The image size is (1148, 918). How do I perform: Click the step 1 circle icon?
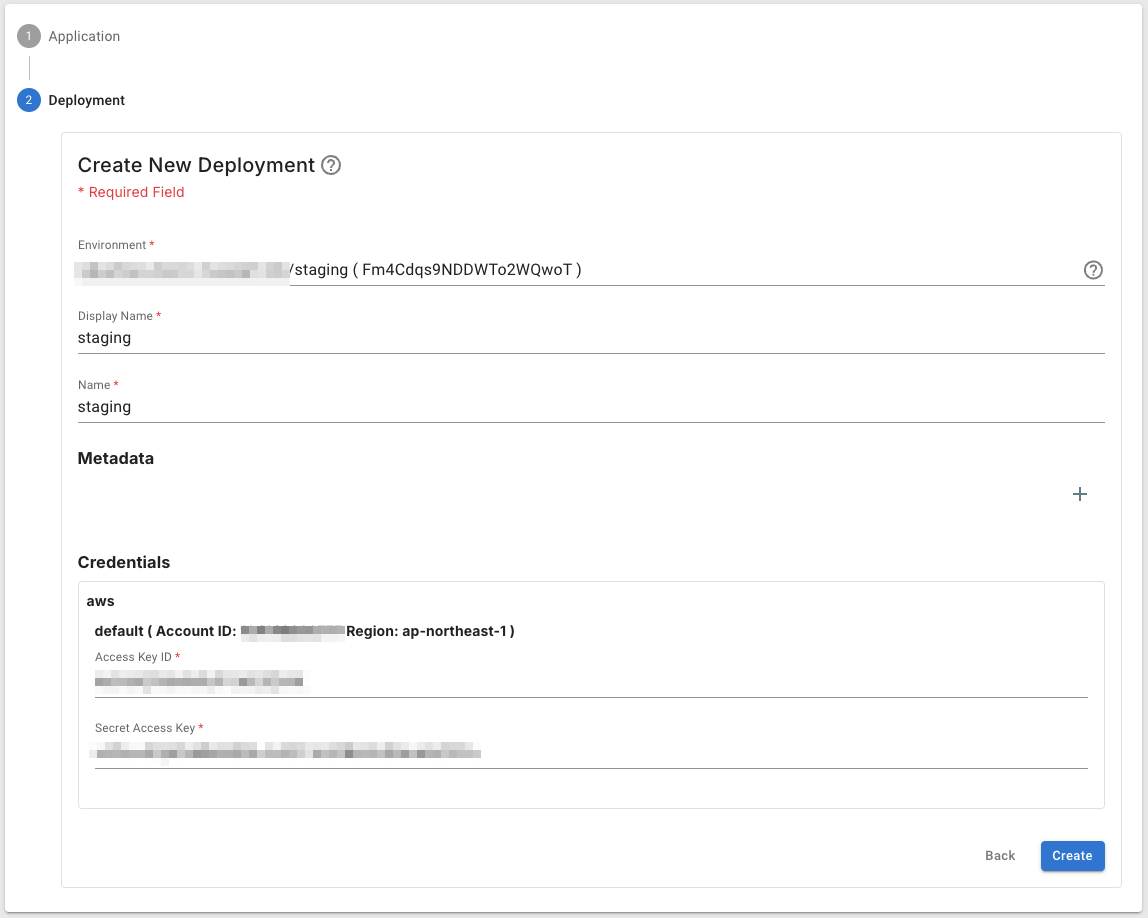[x=29, y=37]
